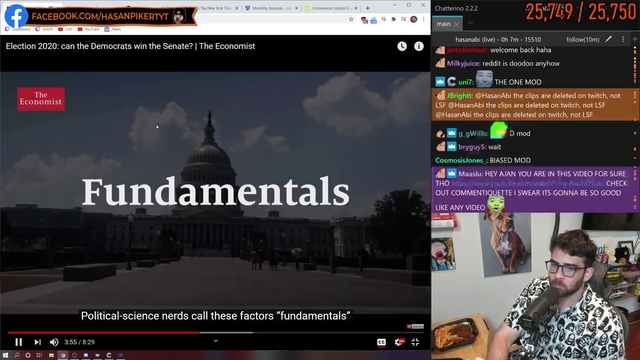Click the face emote in uni7's message
This screenshot has width=640, height=360.
(484, 78)
